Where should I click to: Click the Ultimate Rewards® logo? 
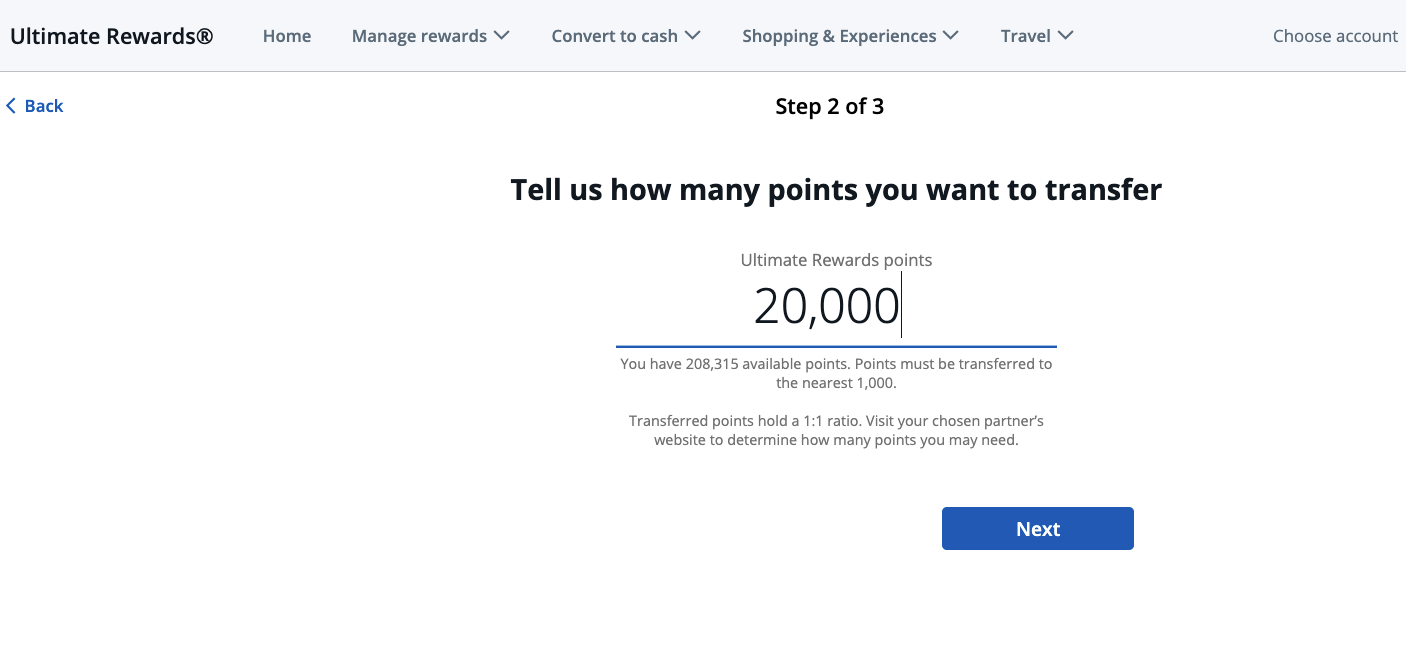coord(112,35)
